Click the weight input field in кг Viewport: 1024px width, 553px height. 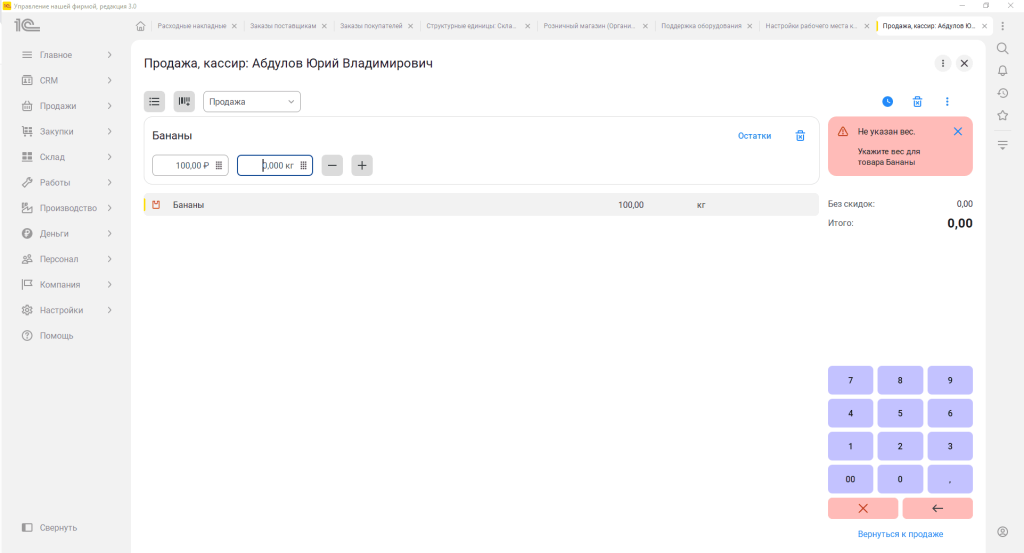(x=274, y=165)
